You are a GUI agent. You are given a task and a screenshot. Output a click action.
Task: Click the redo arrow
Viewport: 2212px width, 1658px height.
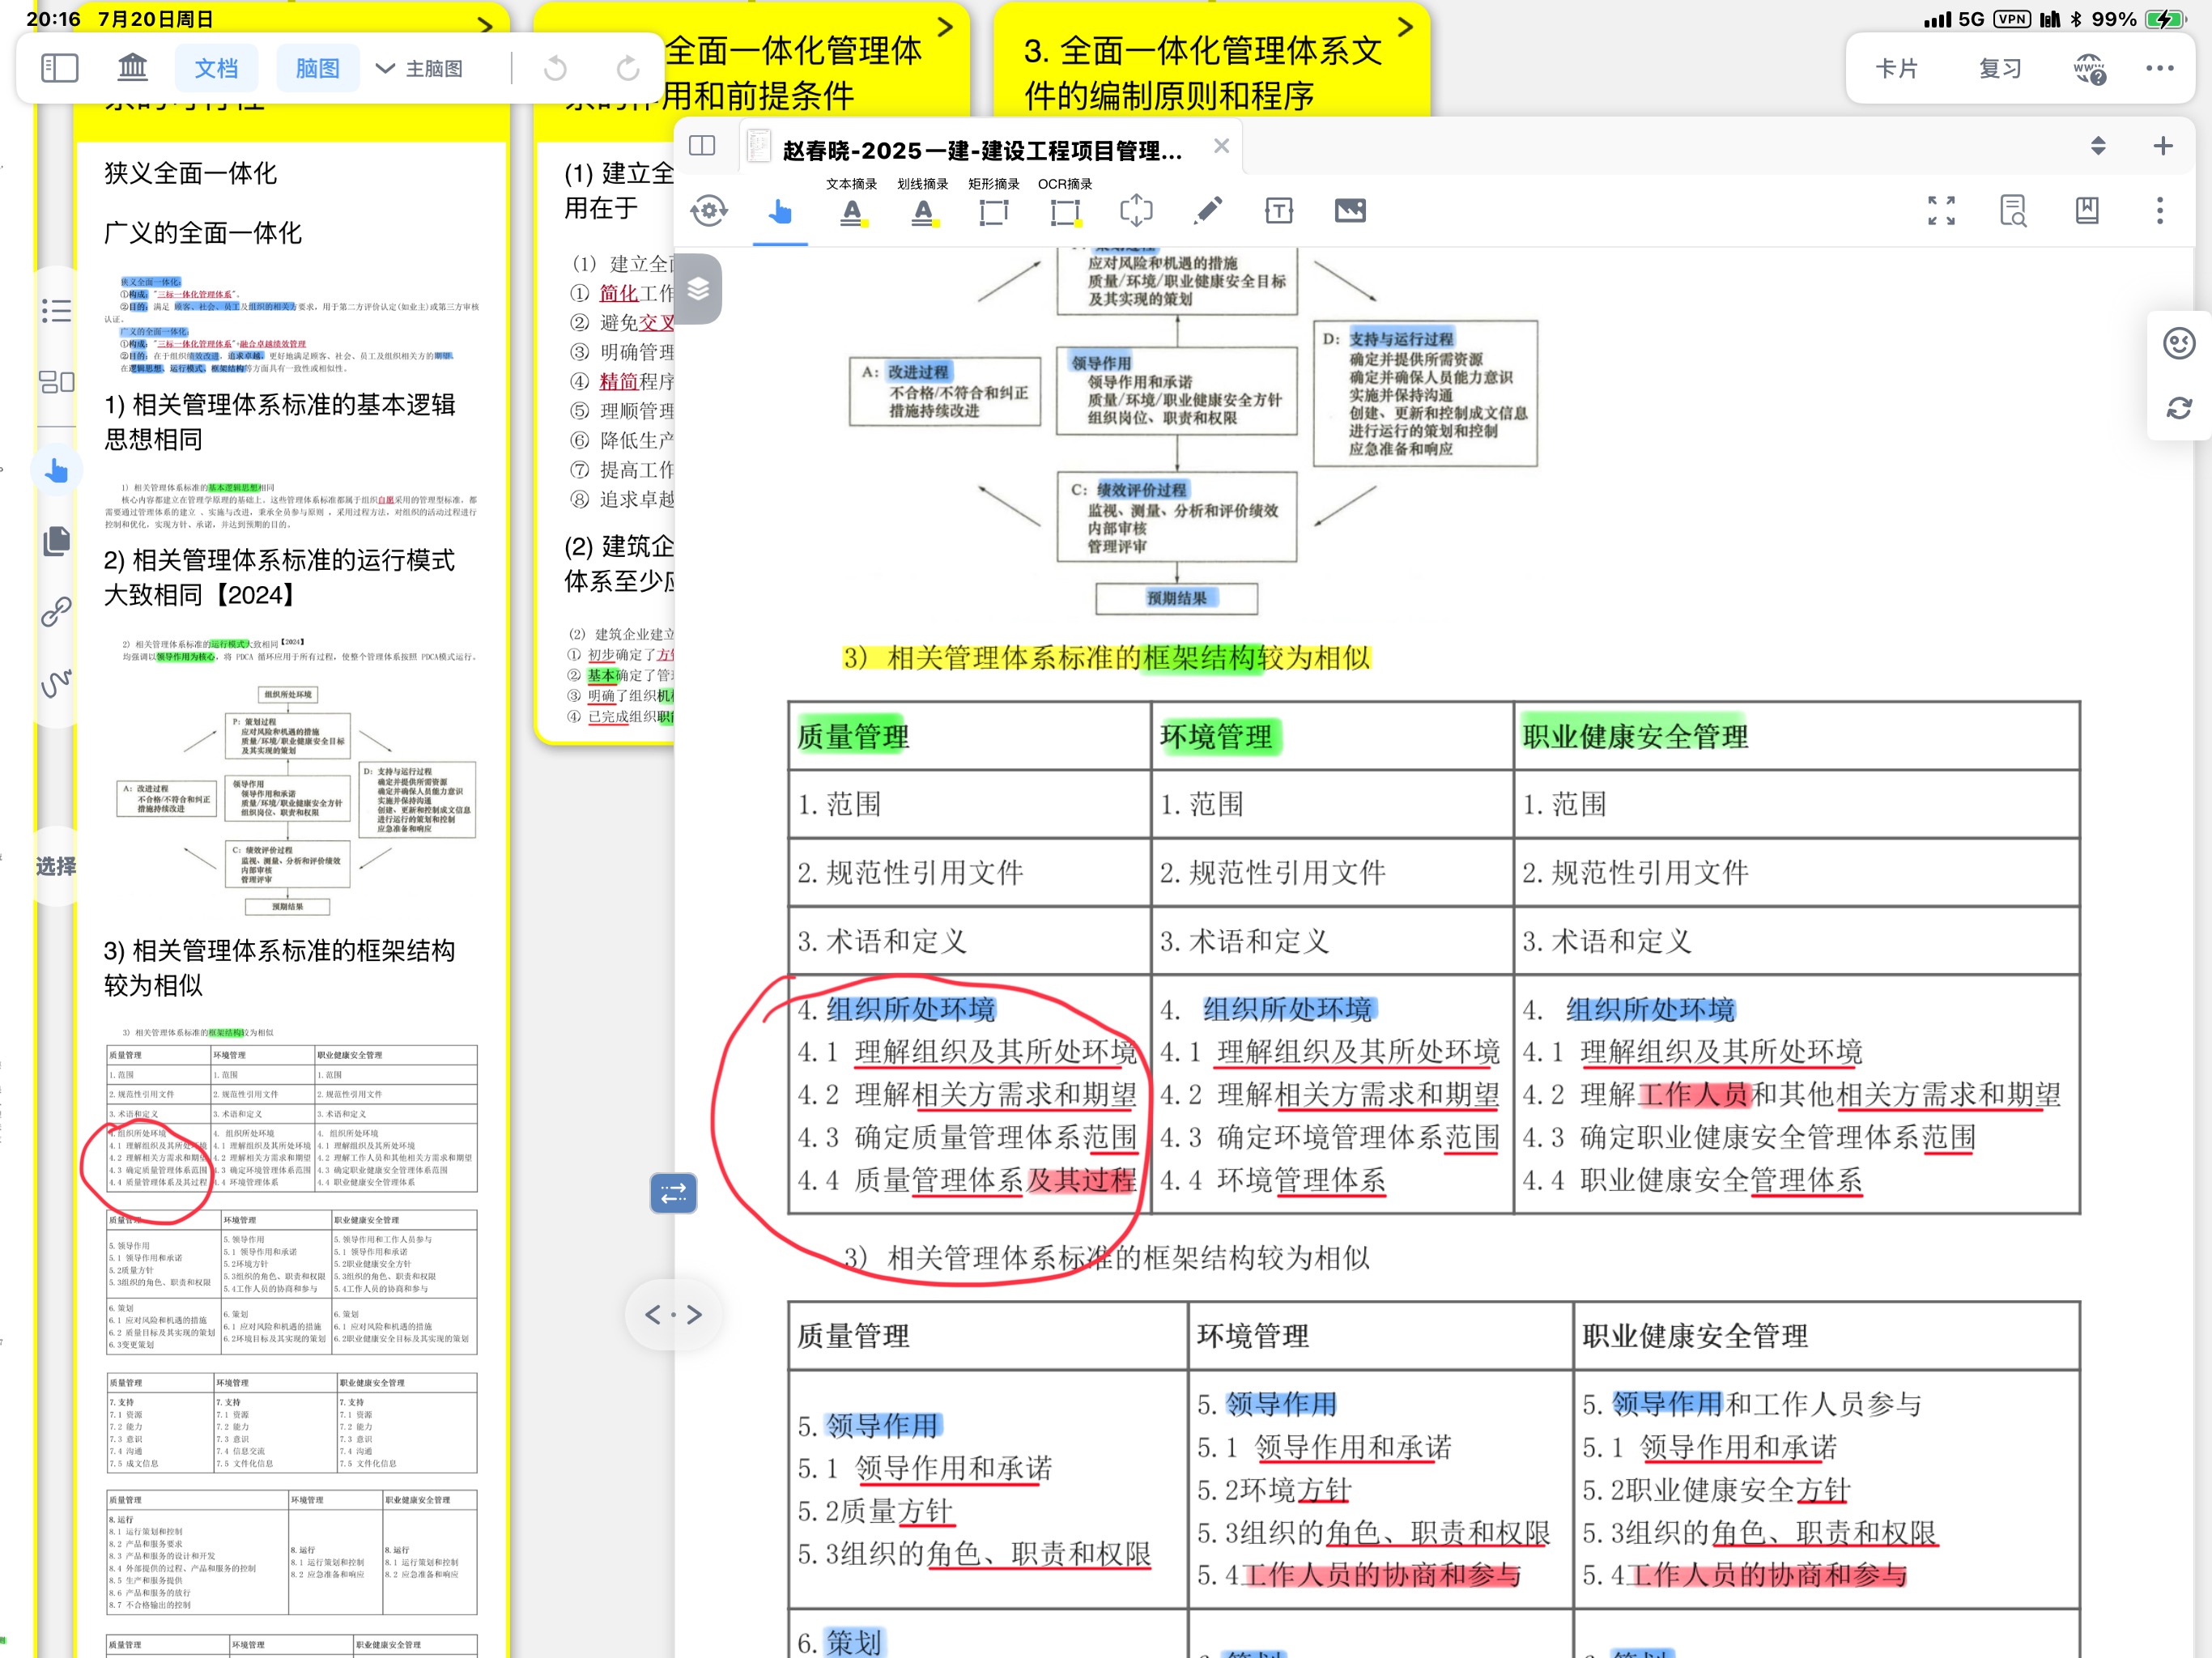click(x=628, y=68)
